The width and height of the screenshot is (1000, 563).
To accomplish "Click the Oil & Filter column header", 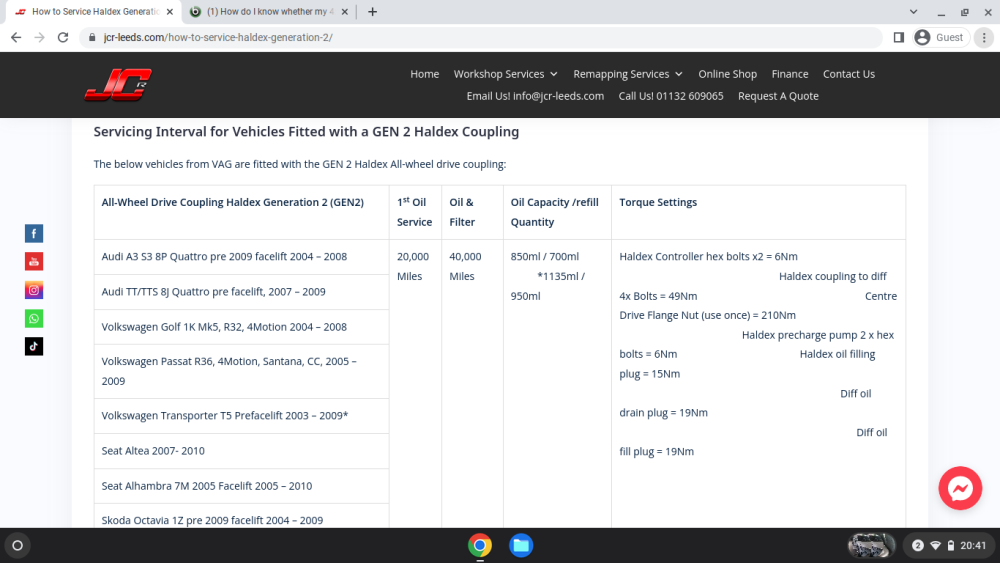I will click(x=473, y=212).
